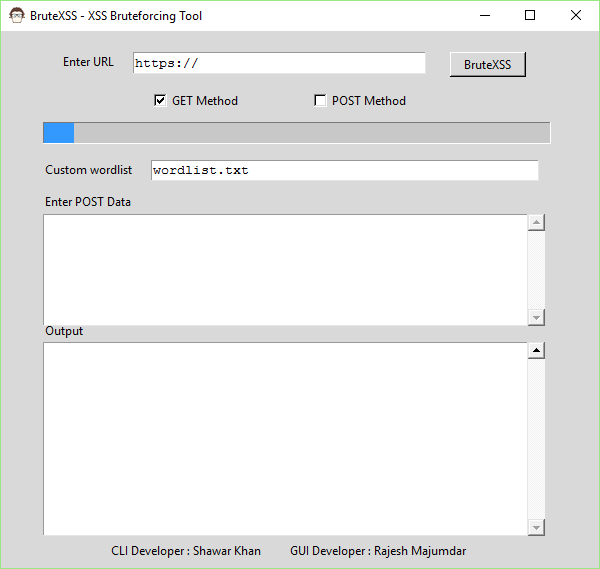Click the BruteXSS app icon in title bar
600x569 pixels.
(x=16, y=16)
